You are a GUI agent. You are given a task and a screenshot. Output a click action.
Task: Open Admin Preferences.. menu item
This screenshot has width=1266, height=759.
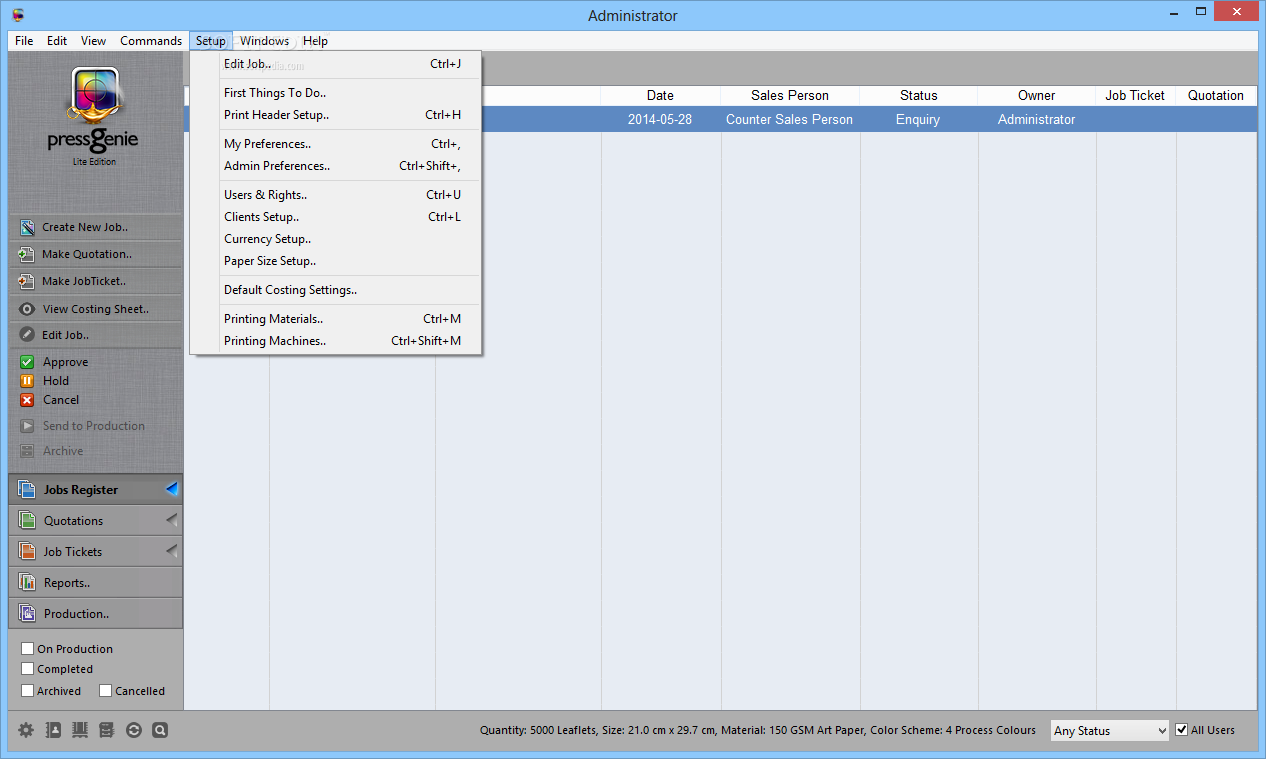click(x=336, y=166)
